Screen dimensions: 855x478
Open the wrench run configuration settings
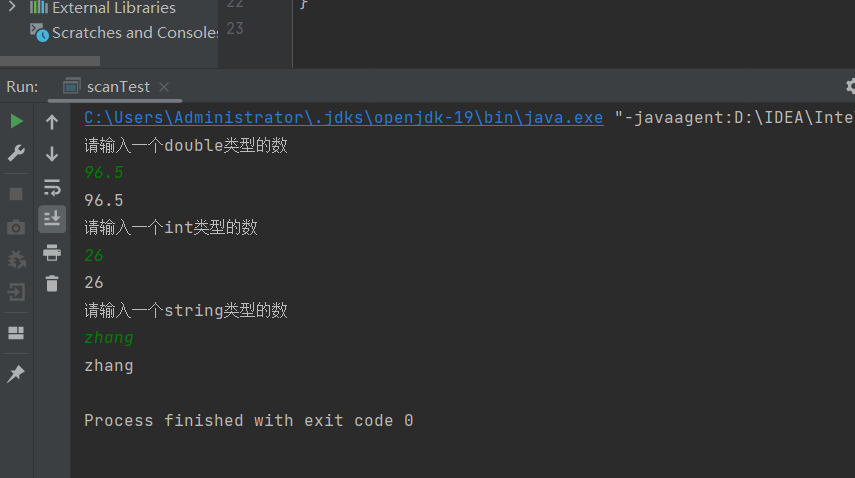coord(16,153)
